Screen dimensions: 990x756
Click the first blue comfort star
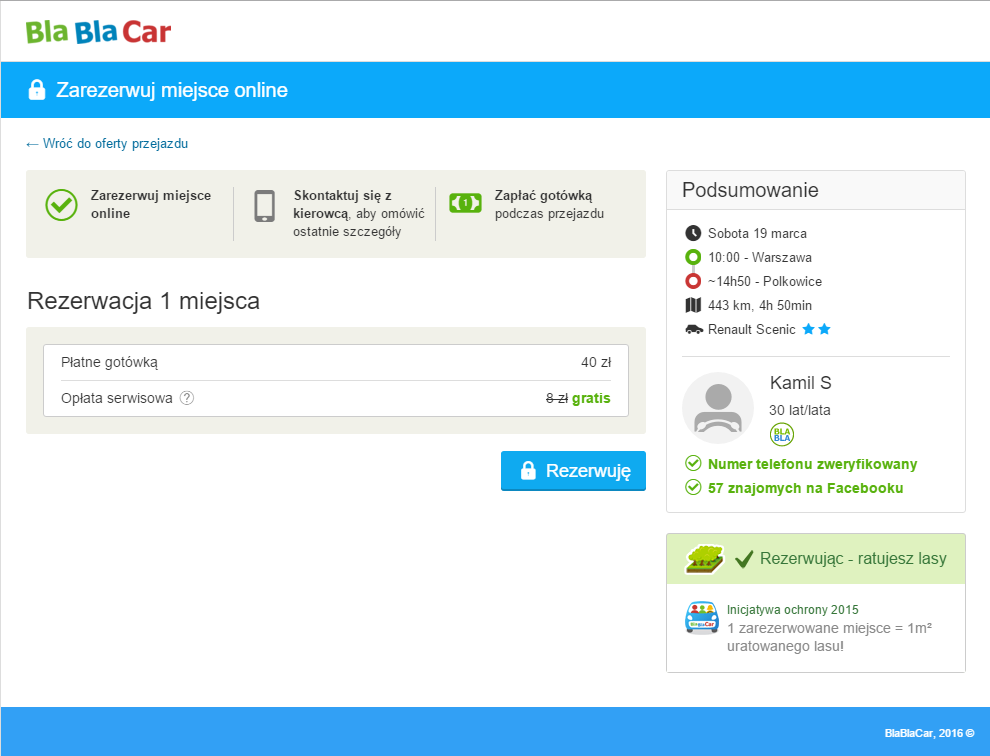coord(808,329)
